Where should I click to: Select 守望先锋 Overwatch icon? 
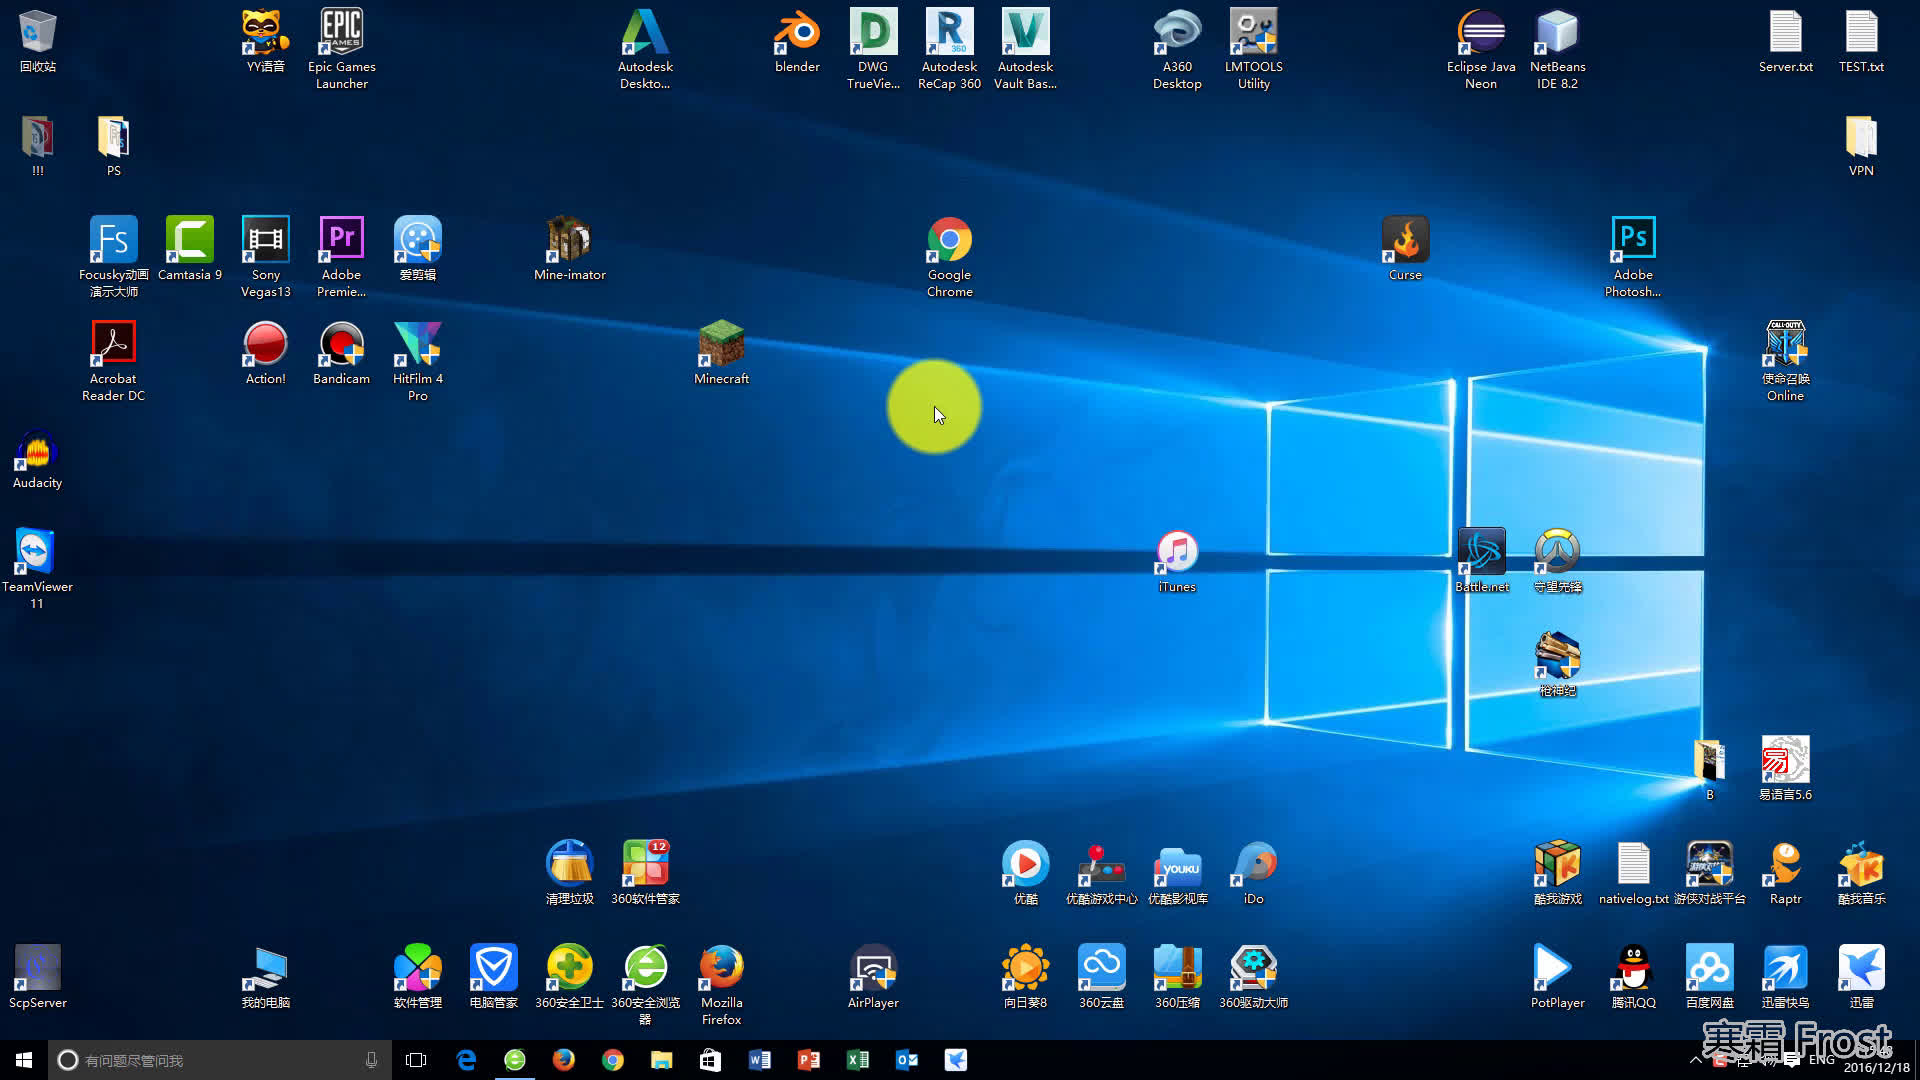click(1557, 561)
